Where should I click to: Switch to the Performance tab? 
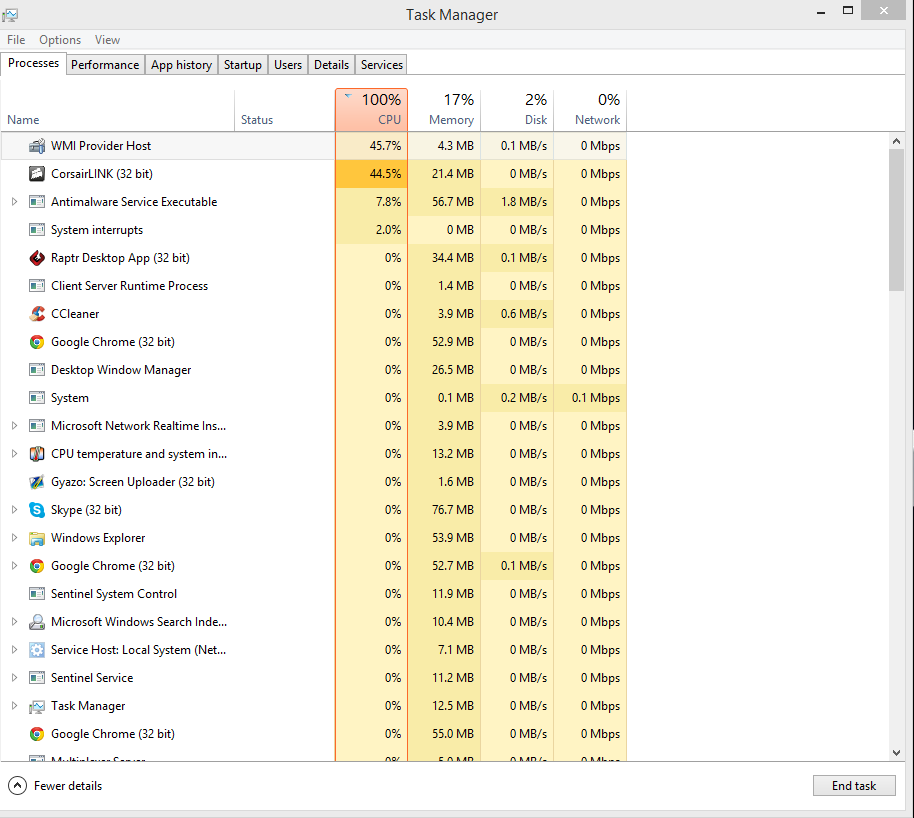[105, 65]
